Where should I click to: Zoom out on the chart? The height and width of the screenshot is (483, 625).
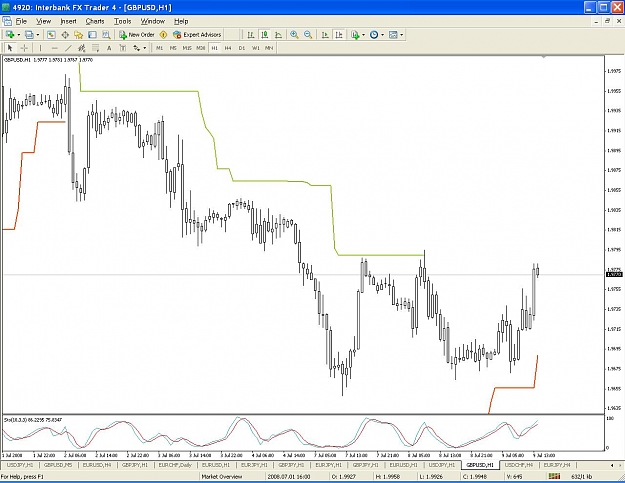308,35
